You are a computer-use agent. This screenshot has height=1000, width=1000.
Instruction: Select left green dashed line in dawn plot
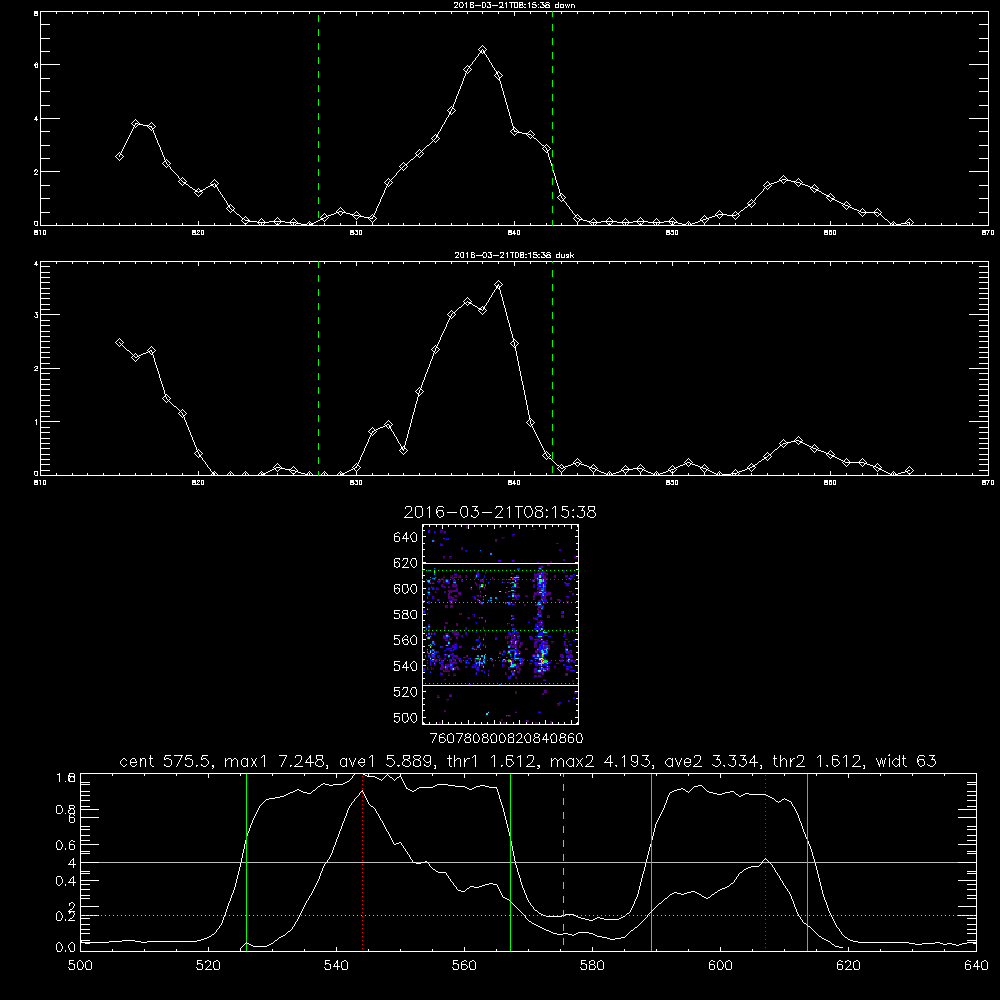(x=318, y=119)
